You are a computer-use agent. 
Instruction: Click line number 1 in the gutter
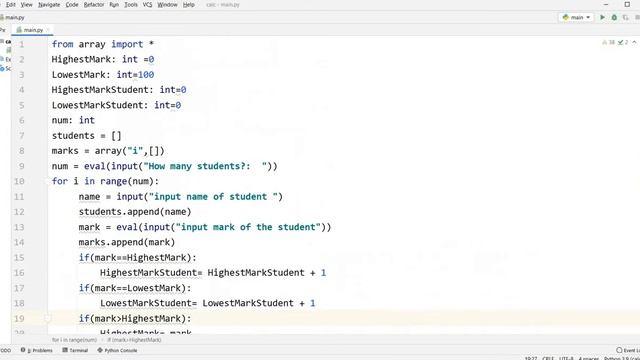[22, 44]
